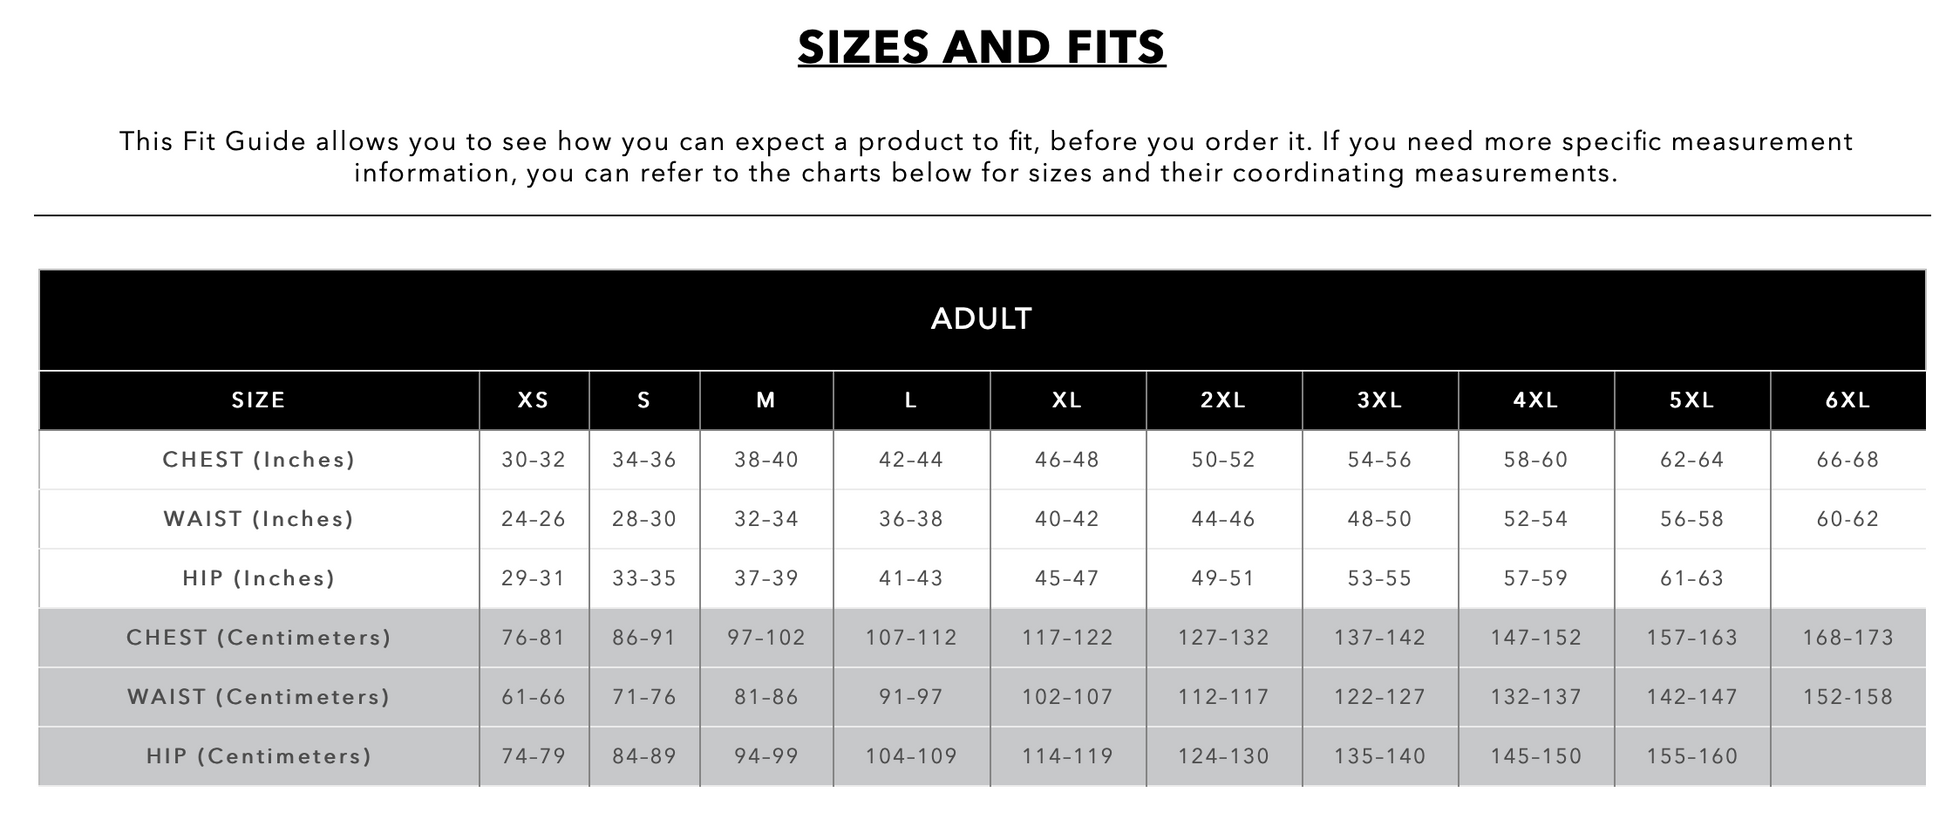
Task: Select the 61-63 hip cell for 5XL
Action: [x=1691, y=578]
